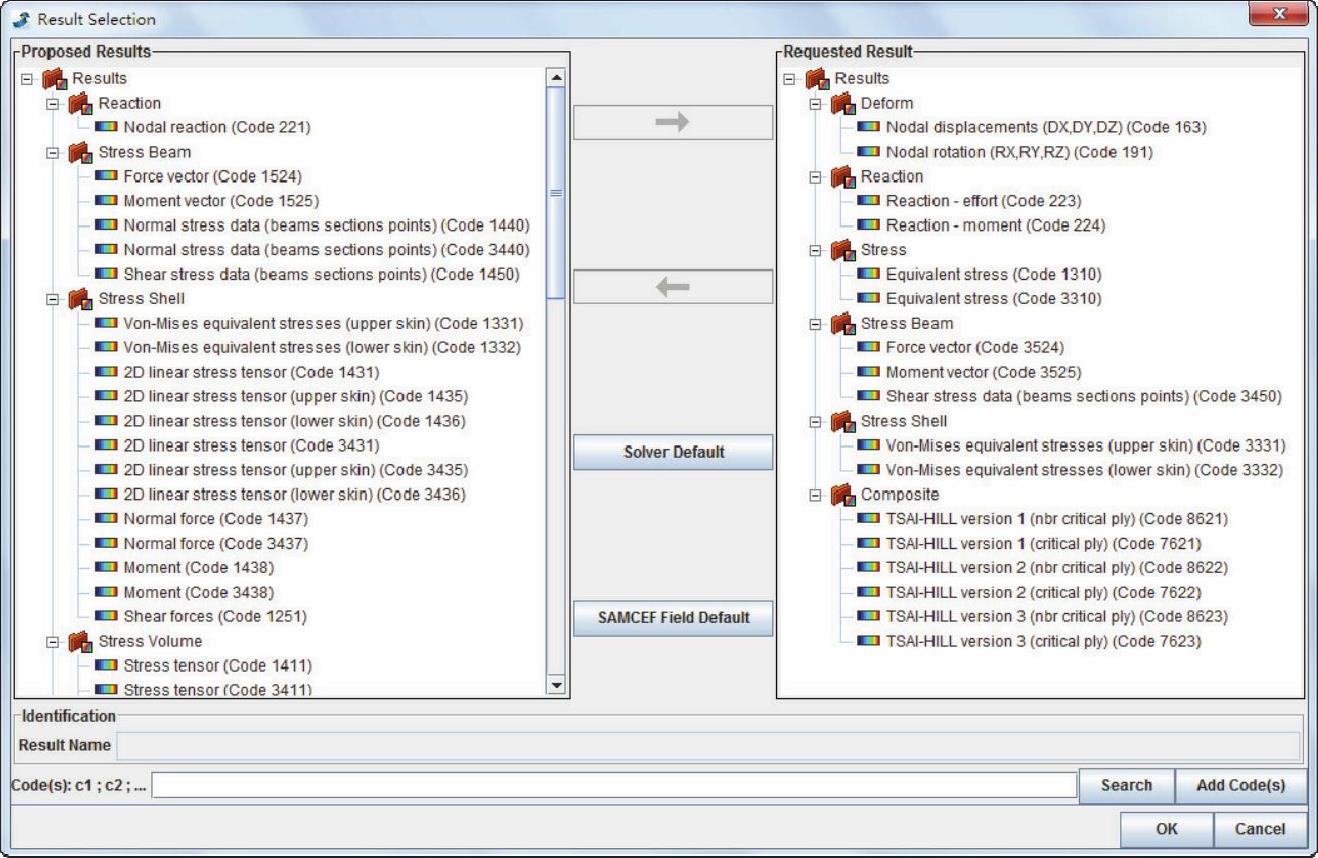The image size is (1318, 858).
Task: Click the Add Code(s) button
Action: (1240, 786)
